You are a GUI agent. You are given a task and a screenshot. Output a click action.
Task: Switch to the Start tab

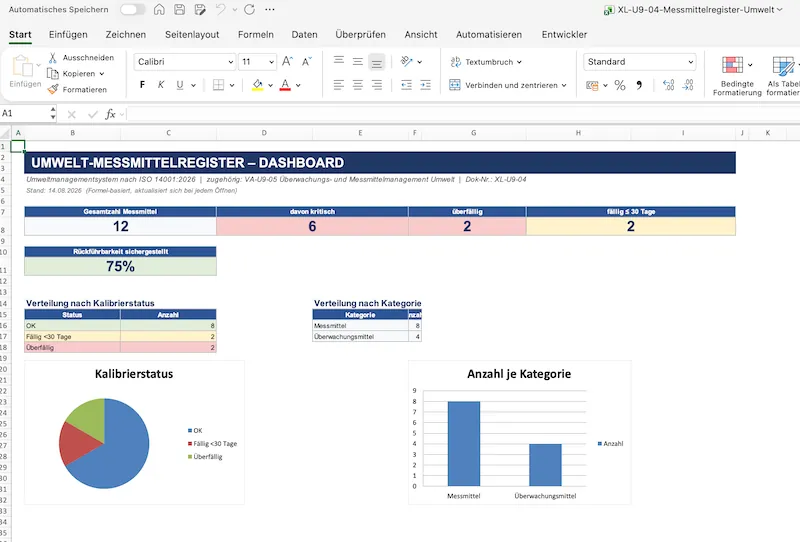[20, 34]
